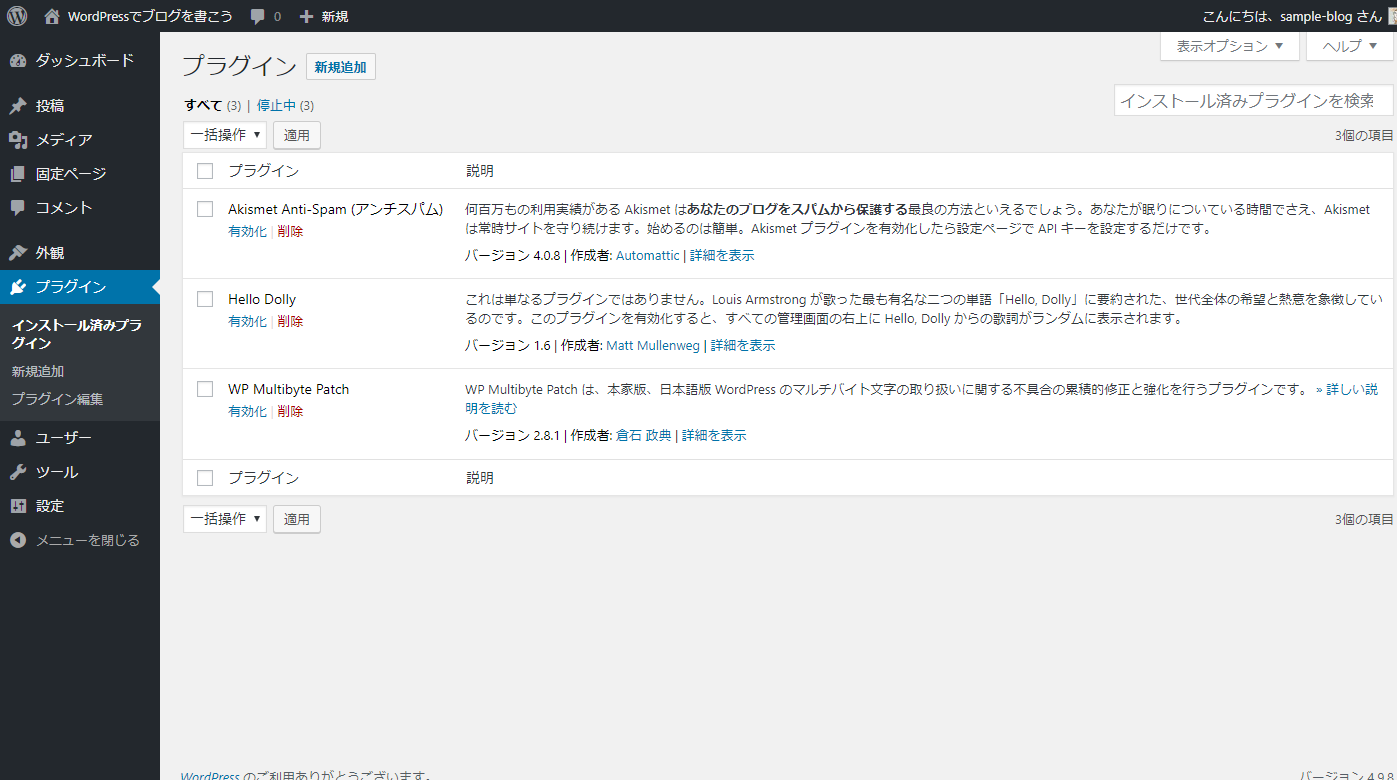Click the メディア media icon
The width and height of the screenshot is (1397, 780).
click(x=18, y=140)
